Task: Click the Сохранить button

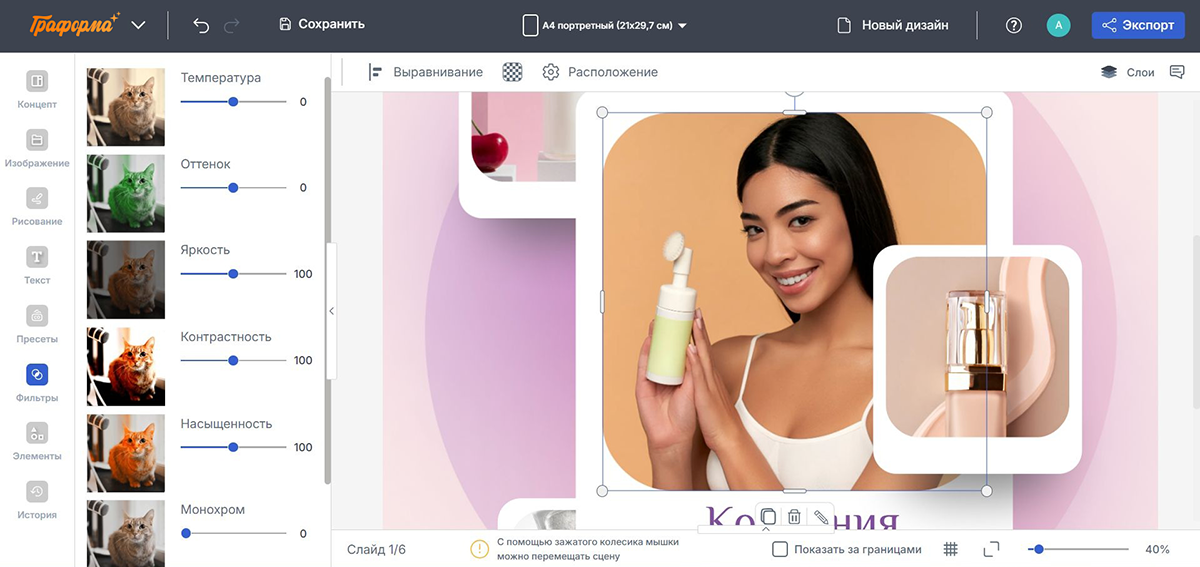Action: [321, 24]
